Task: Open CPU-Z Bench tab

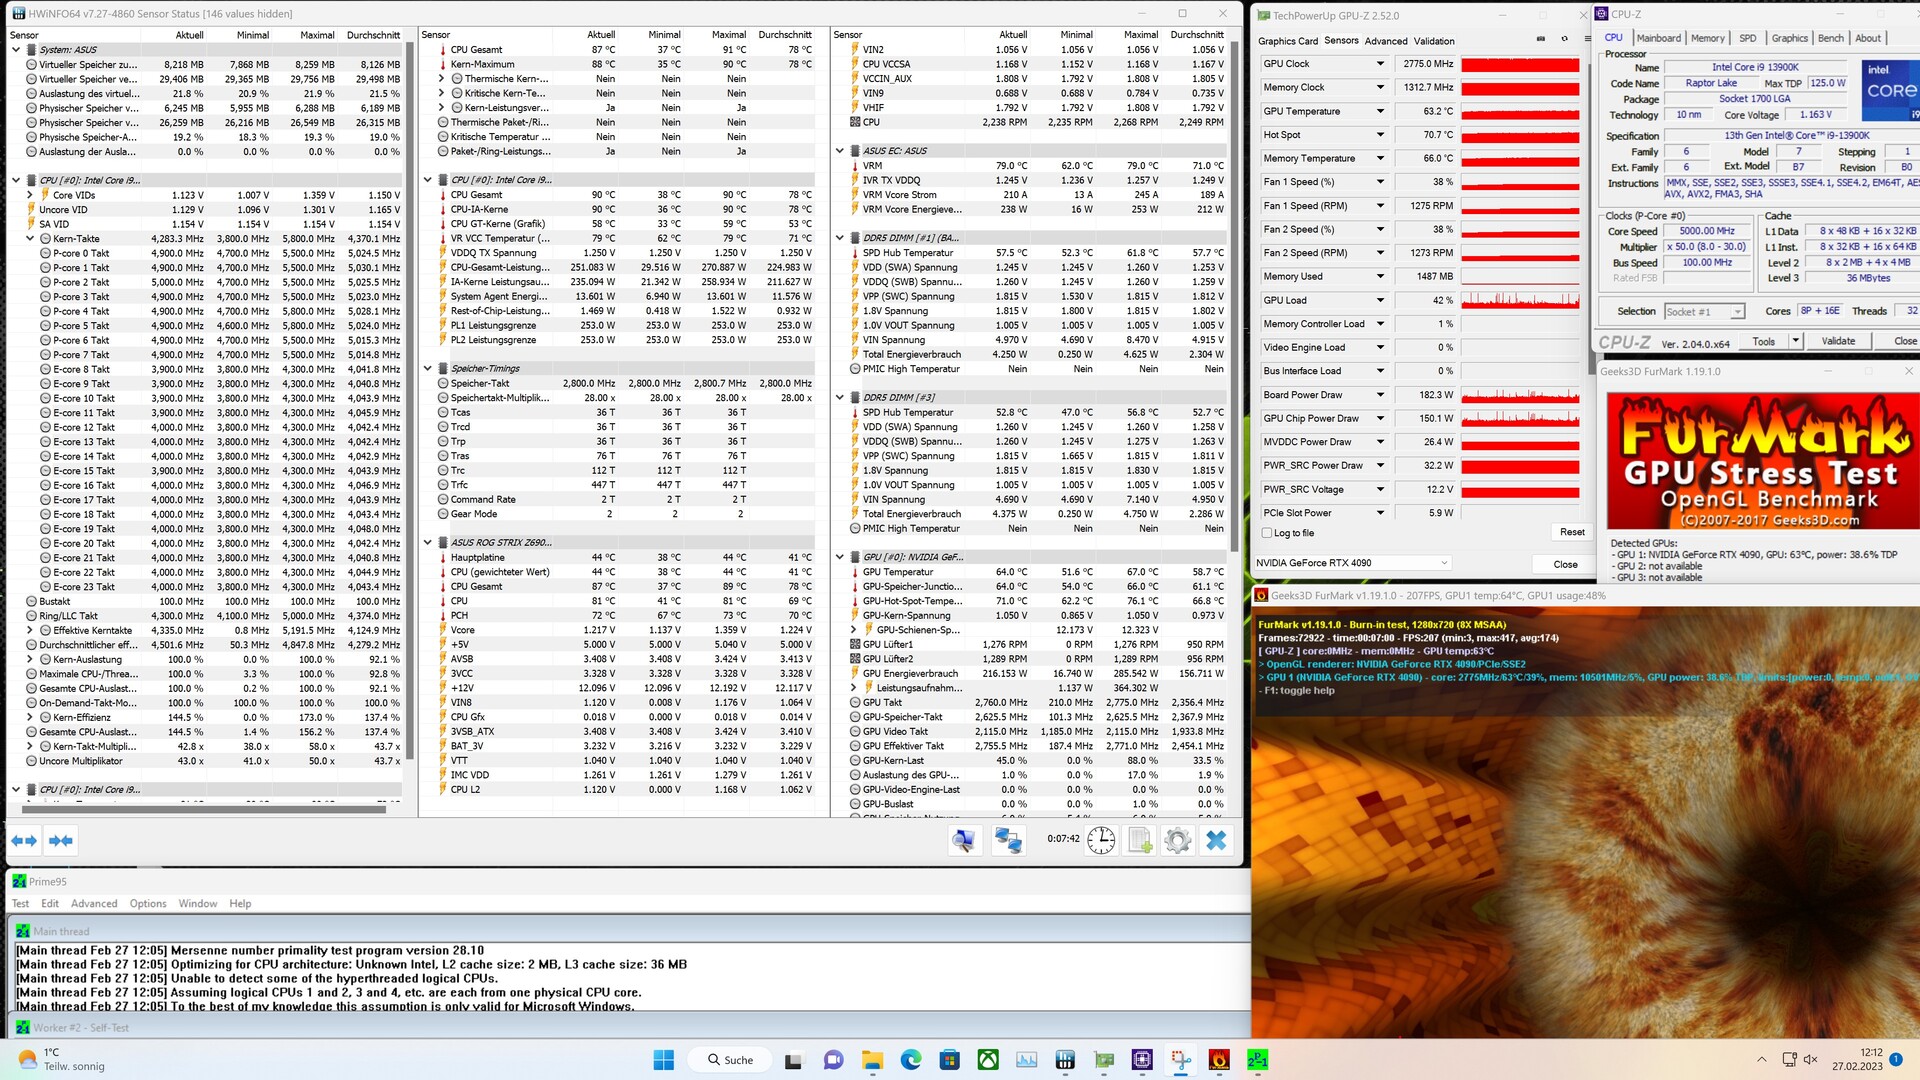Action: click(x=1831, y=38)
